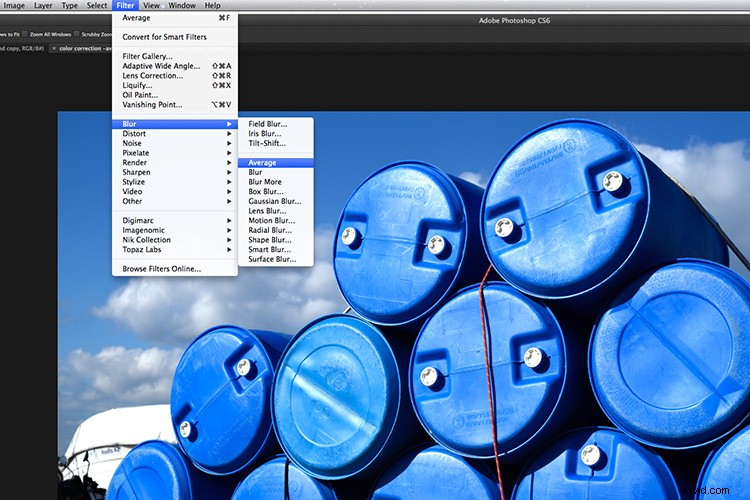Screen dimensions: 750x500
Task: Expand the Pixelate submenu
Action: pos(175,153)
